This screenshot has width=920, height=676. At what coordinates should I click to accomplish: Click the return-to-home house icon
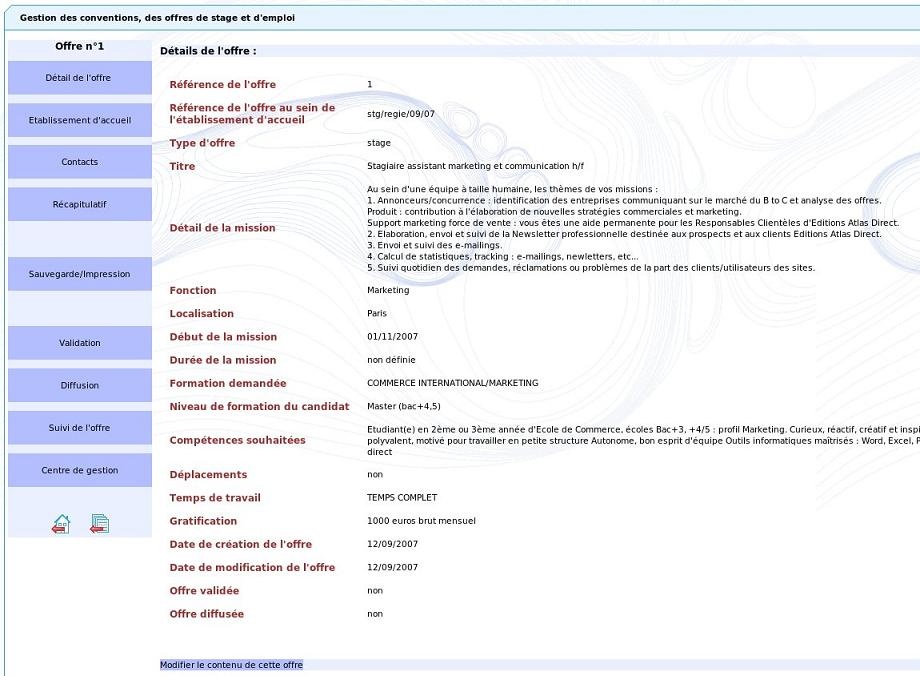click(61, 524)
